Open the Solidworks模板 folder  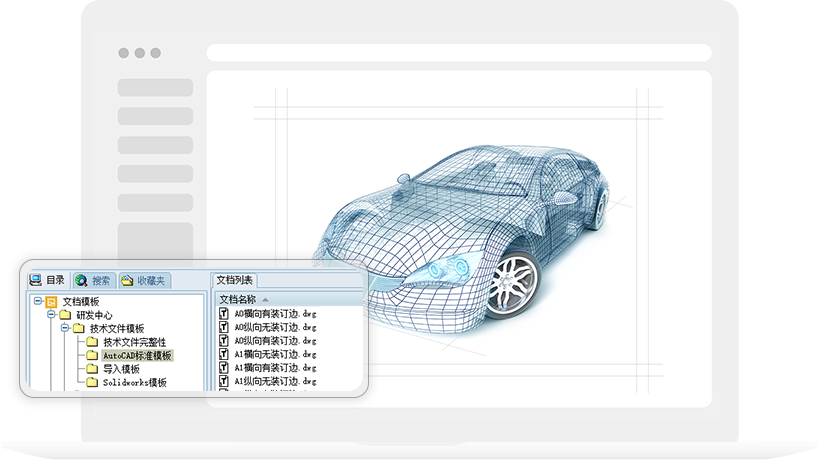(x=134, y=383)
